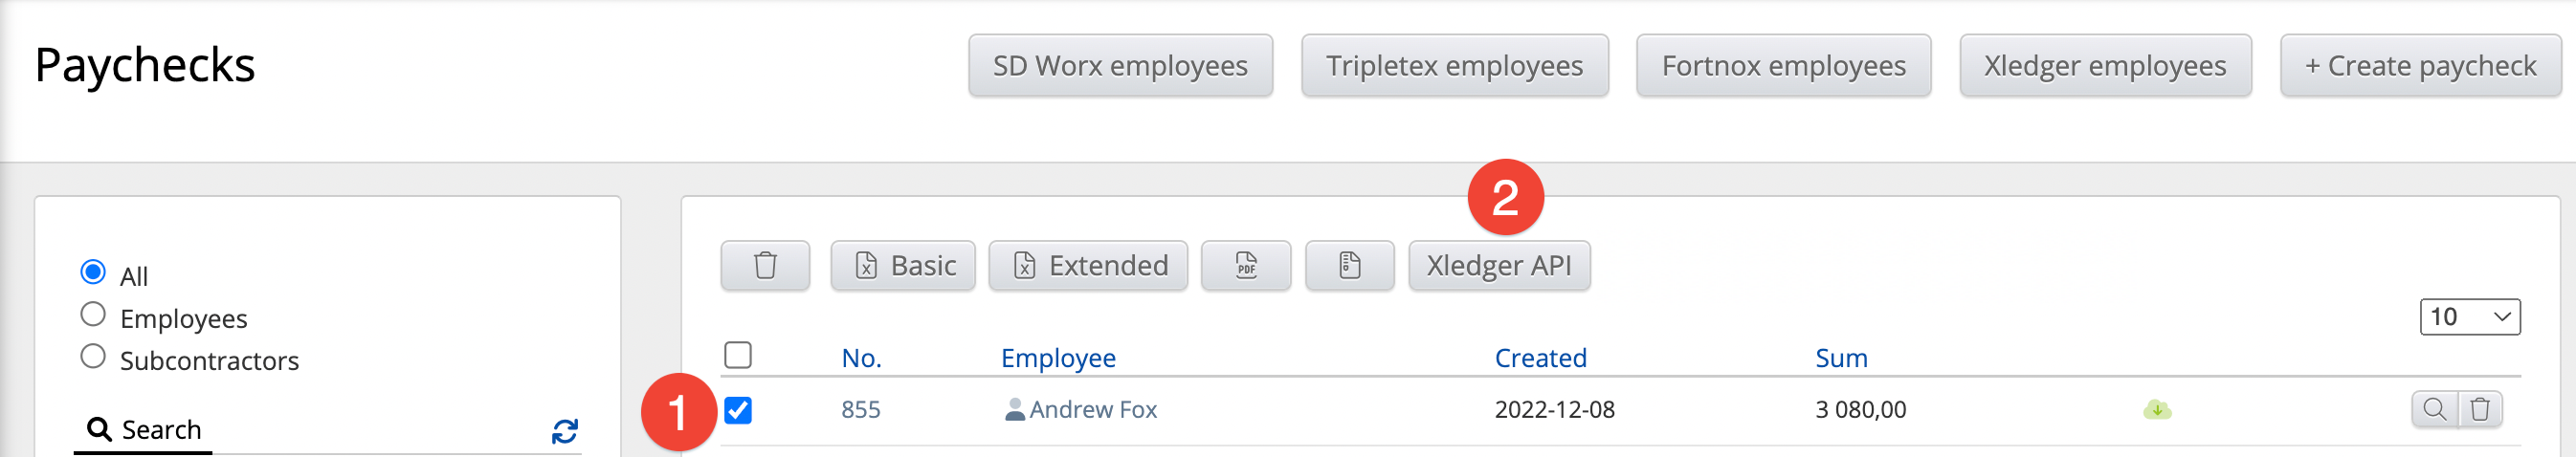Screen dimensions: 2576x457
Task: Open Andrew Fox employee link
Action: click(1092, 410)
